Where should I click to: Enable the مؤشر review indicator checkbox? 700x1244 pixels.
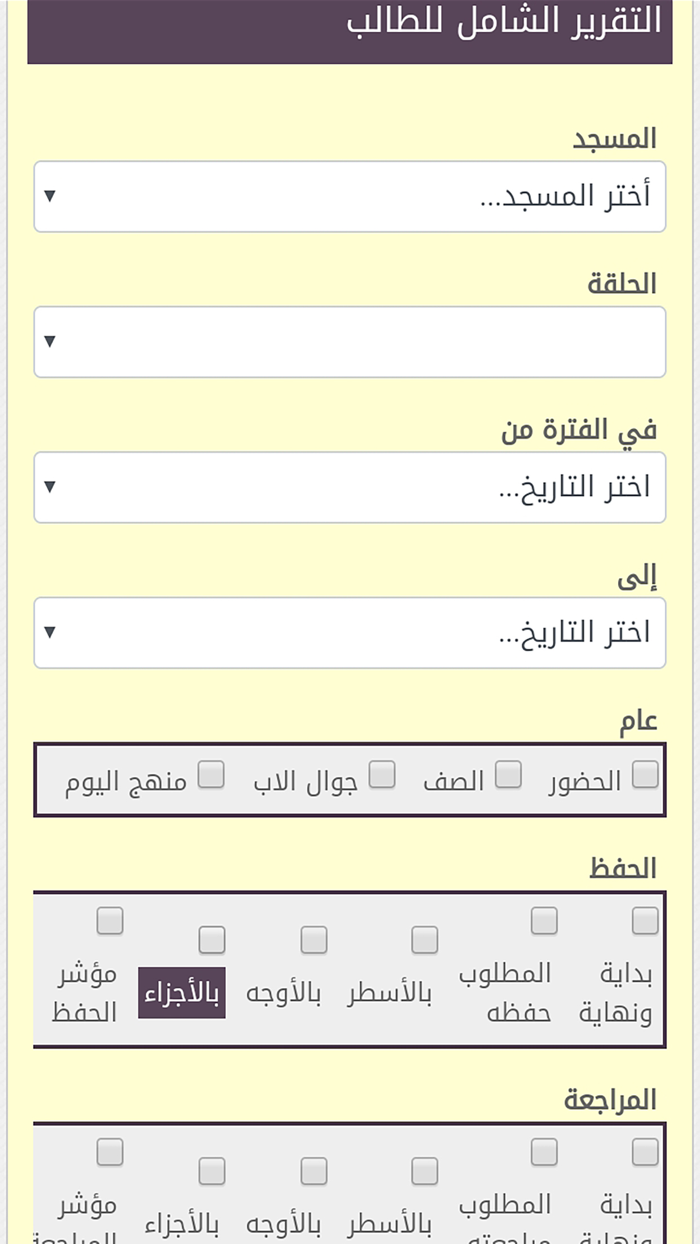coord(110,1149)
